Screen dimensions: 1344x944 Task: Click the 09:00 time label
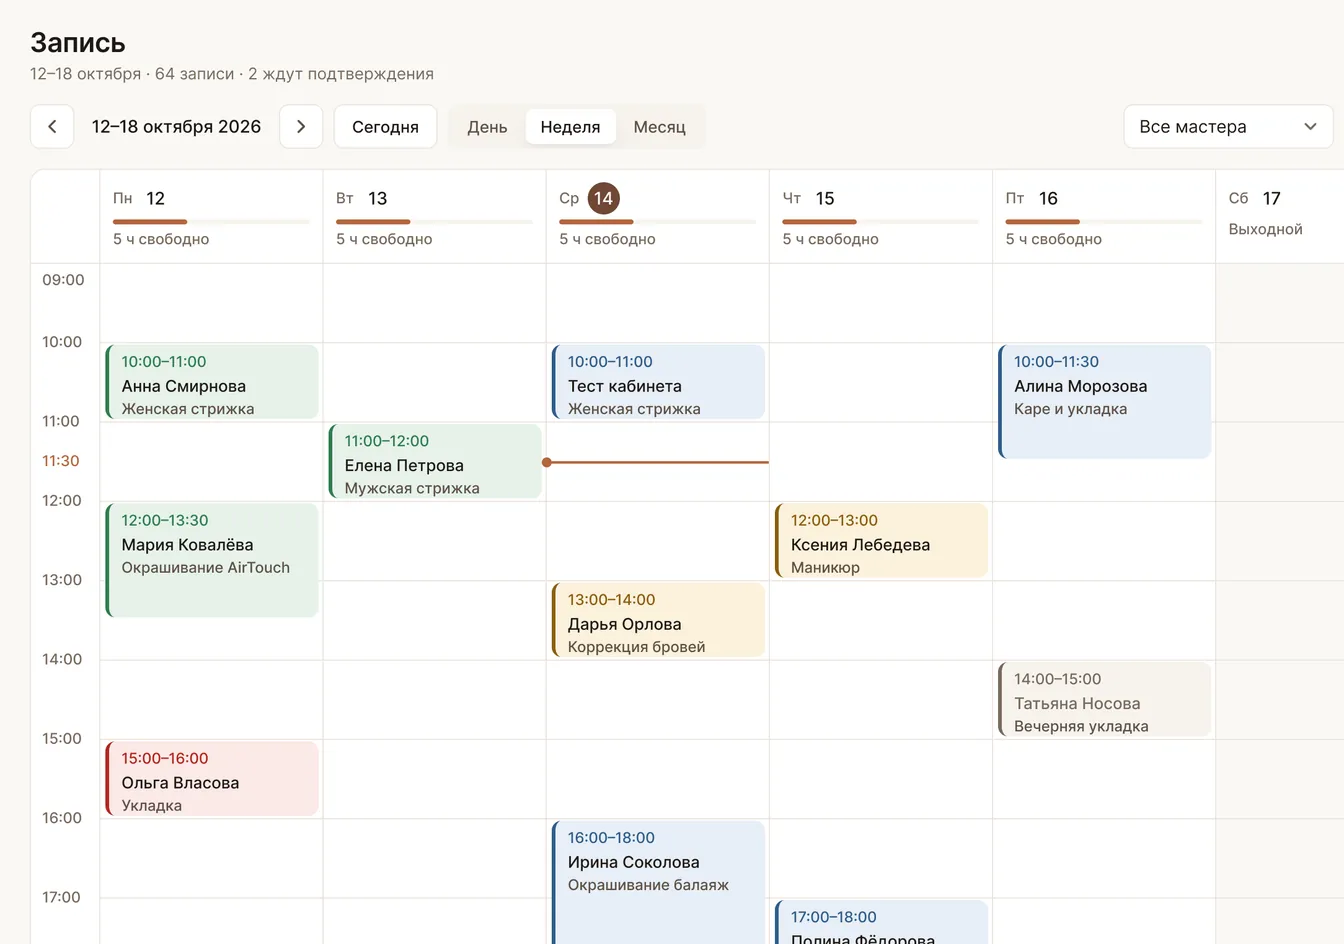pyautogui.click(x=63, y=280)
